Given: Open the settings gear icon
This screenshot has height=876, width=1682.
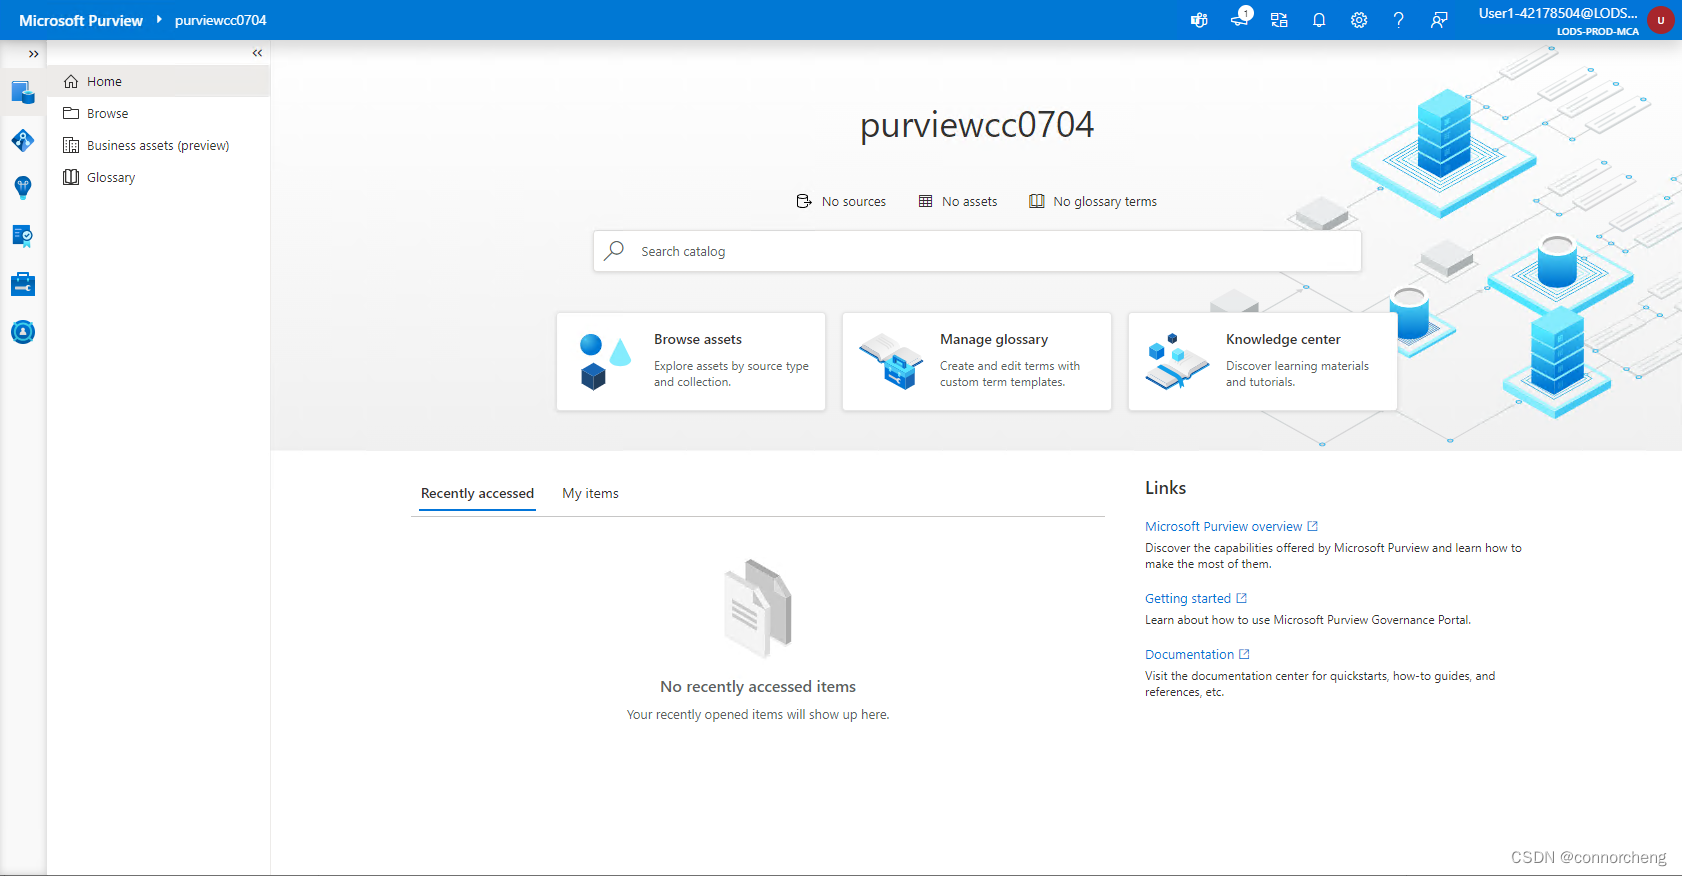Looking at the screenshot, I should (1359, 20).
